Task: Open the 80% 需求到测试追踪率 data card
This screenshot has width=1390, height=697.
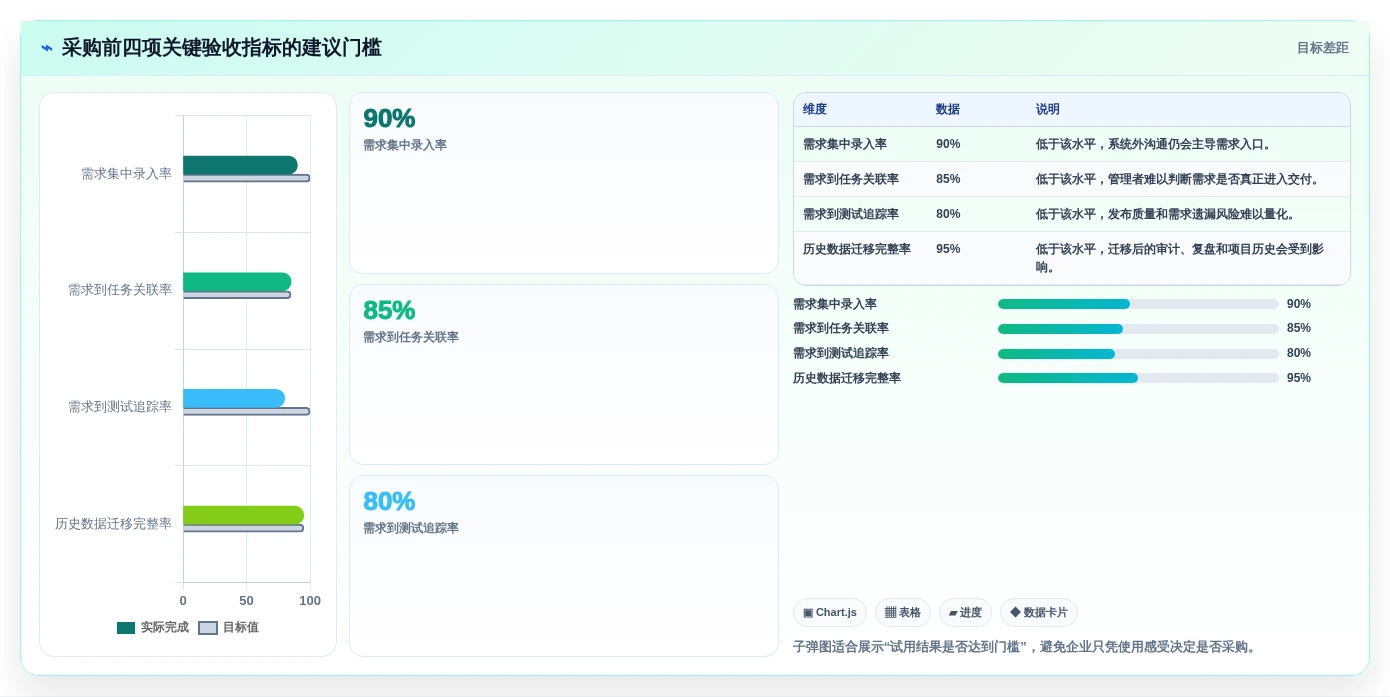Action: tap(564, 566)
